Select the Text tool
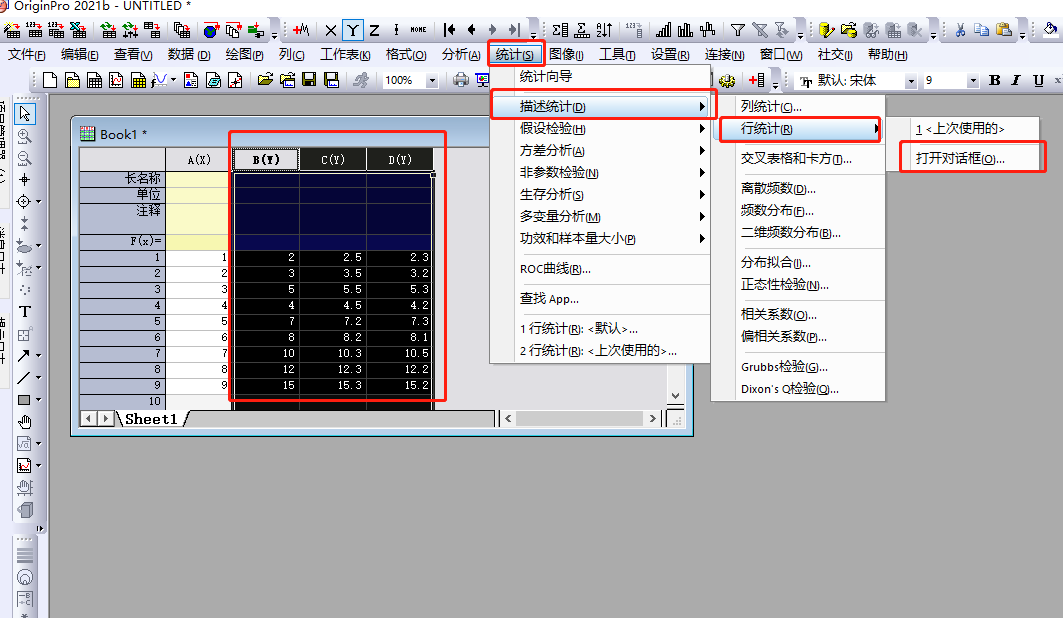Image resolution: width=1063 pixels, height=618 pixels. click(25, 312)
